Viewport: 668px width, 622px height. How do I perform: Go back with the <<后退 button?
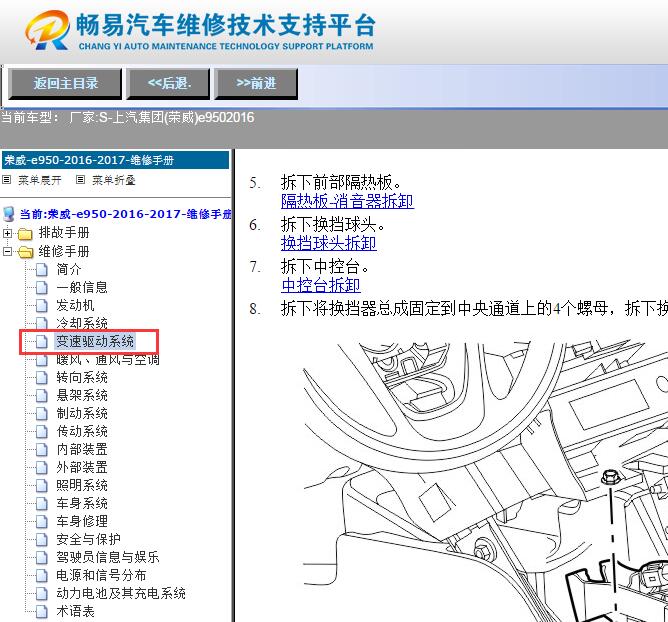click(x=169, y=83)
